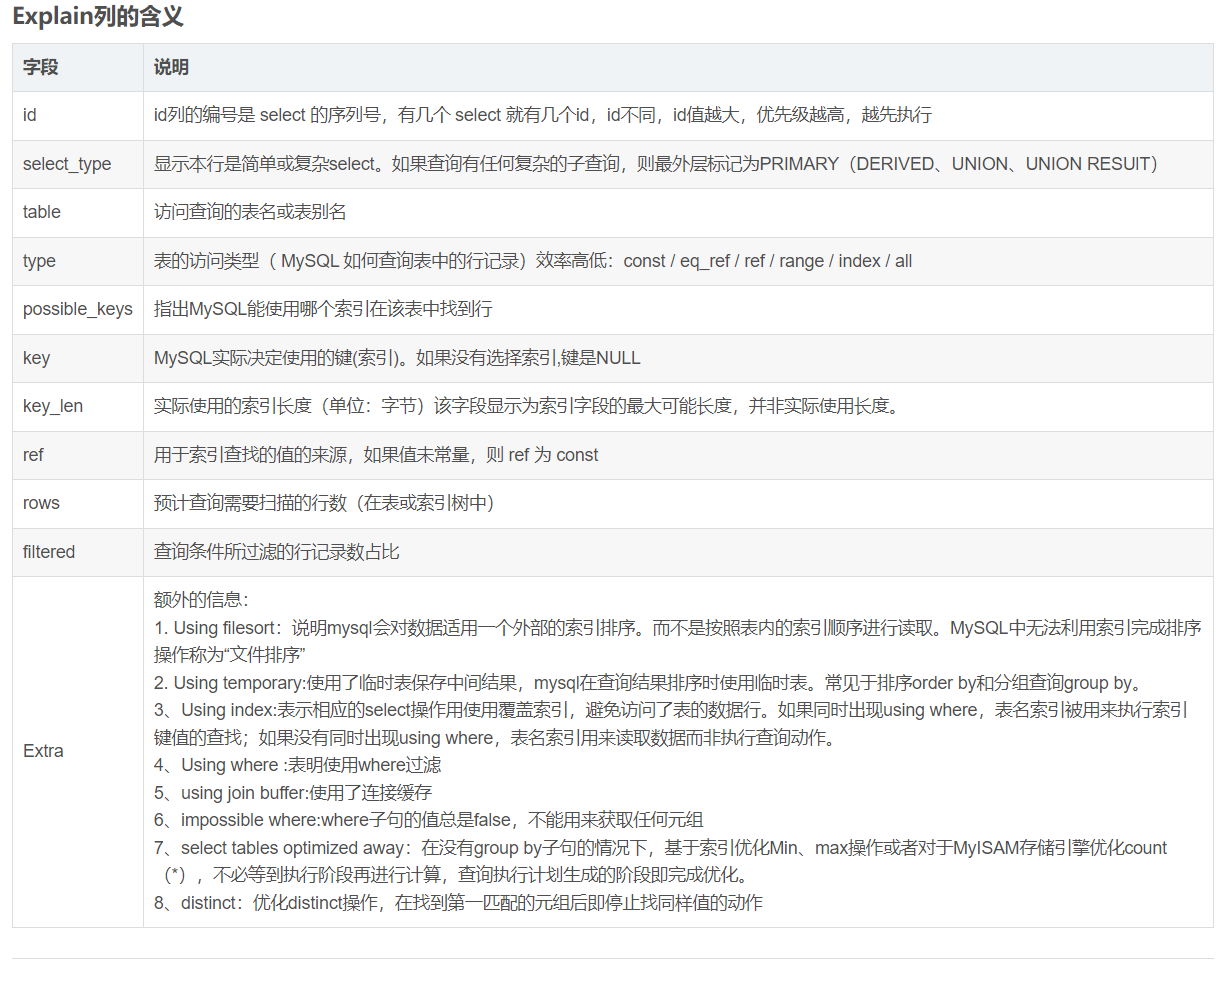
Task: Click the line '8、distinct:优化distinct操作'
Action: pyautogui.click(x=458, y=903)
